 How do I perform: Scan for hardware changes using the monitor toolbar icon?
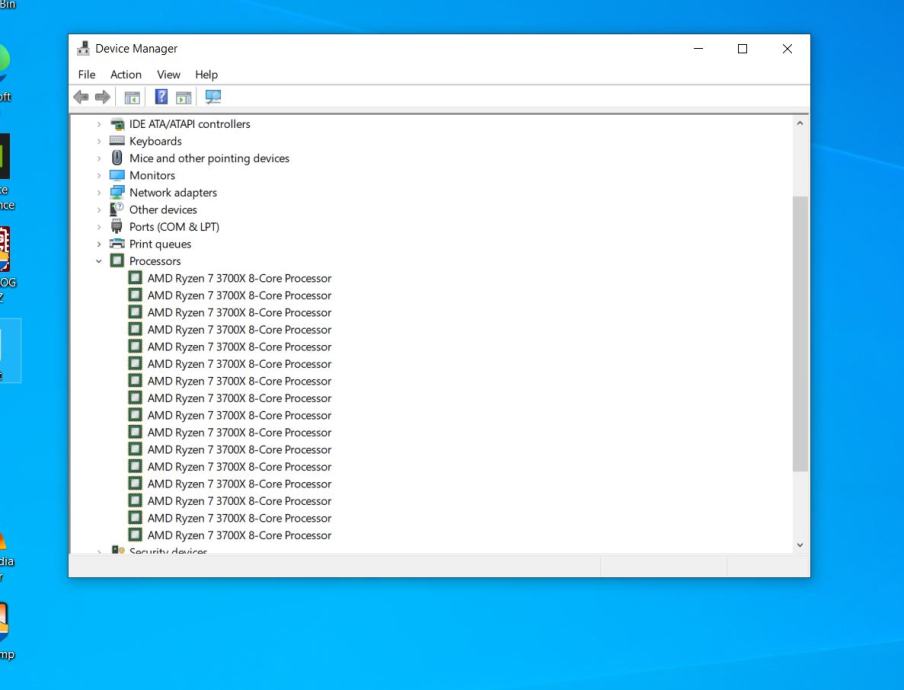tap(213, 97)
